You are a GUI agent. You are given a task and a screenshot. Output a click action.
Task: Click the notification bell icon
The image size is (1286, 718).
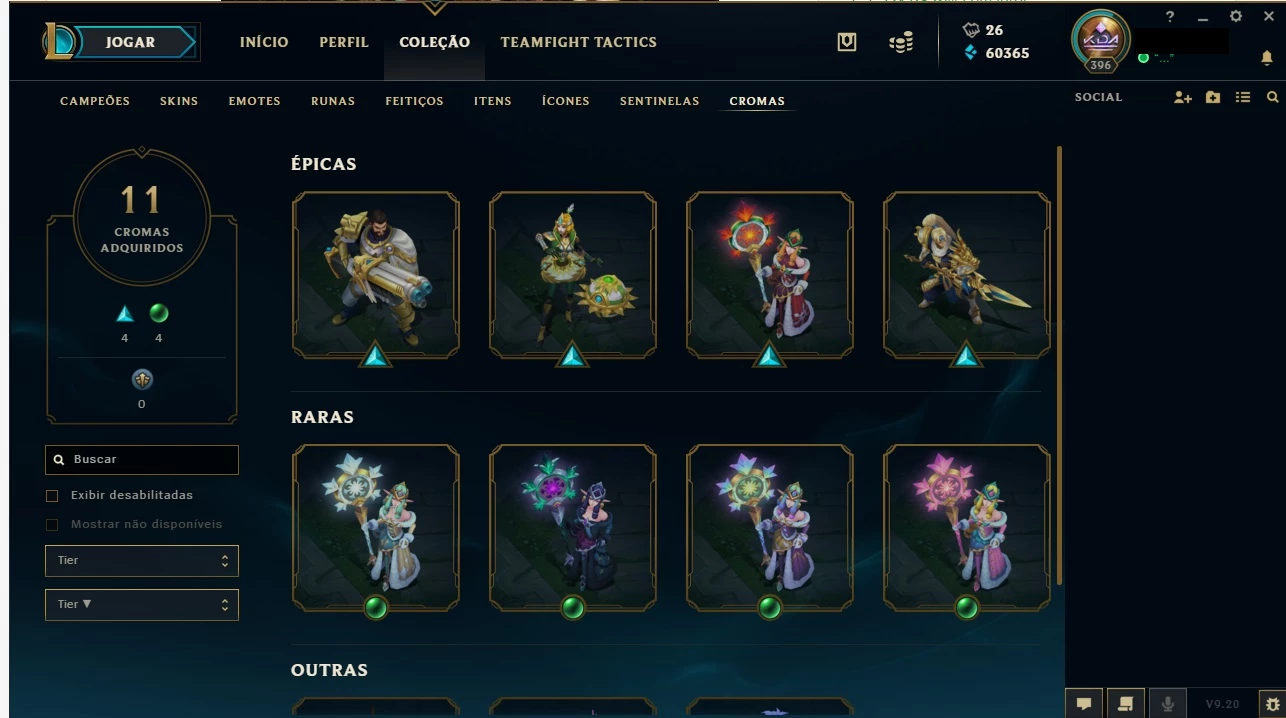click(1266, 59)
